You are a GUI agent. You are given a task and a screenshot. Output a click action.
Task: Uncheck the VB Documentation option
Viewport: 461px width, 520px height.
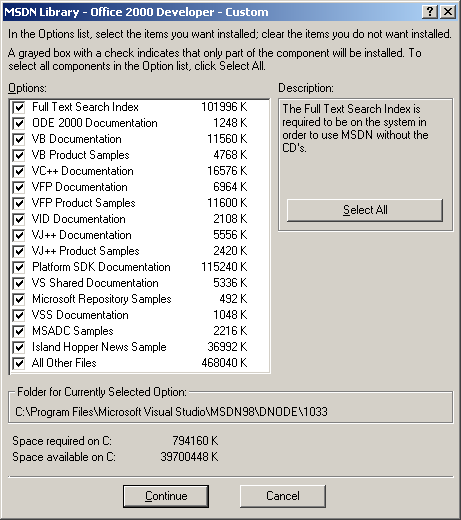(19, 139)
